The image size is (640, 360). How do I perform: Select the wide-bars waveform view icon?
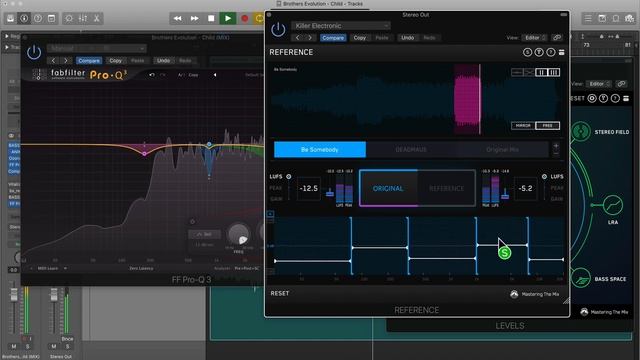(541, 72)
